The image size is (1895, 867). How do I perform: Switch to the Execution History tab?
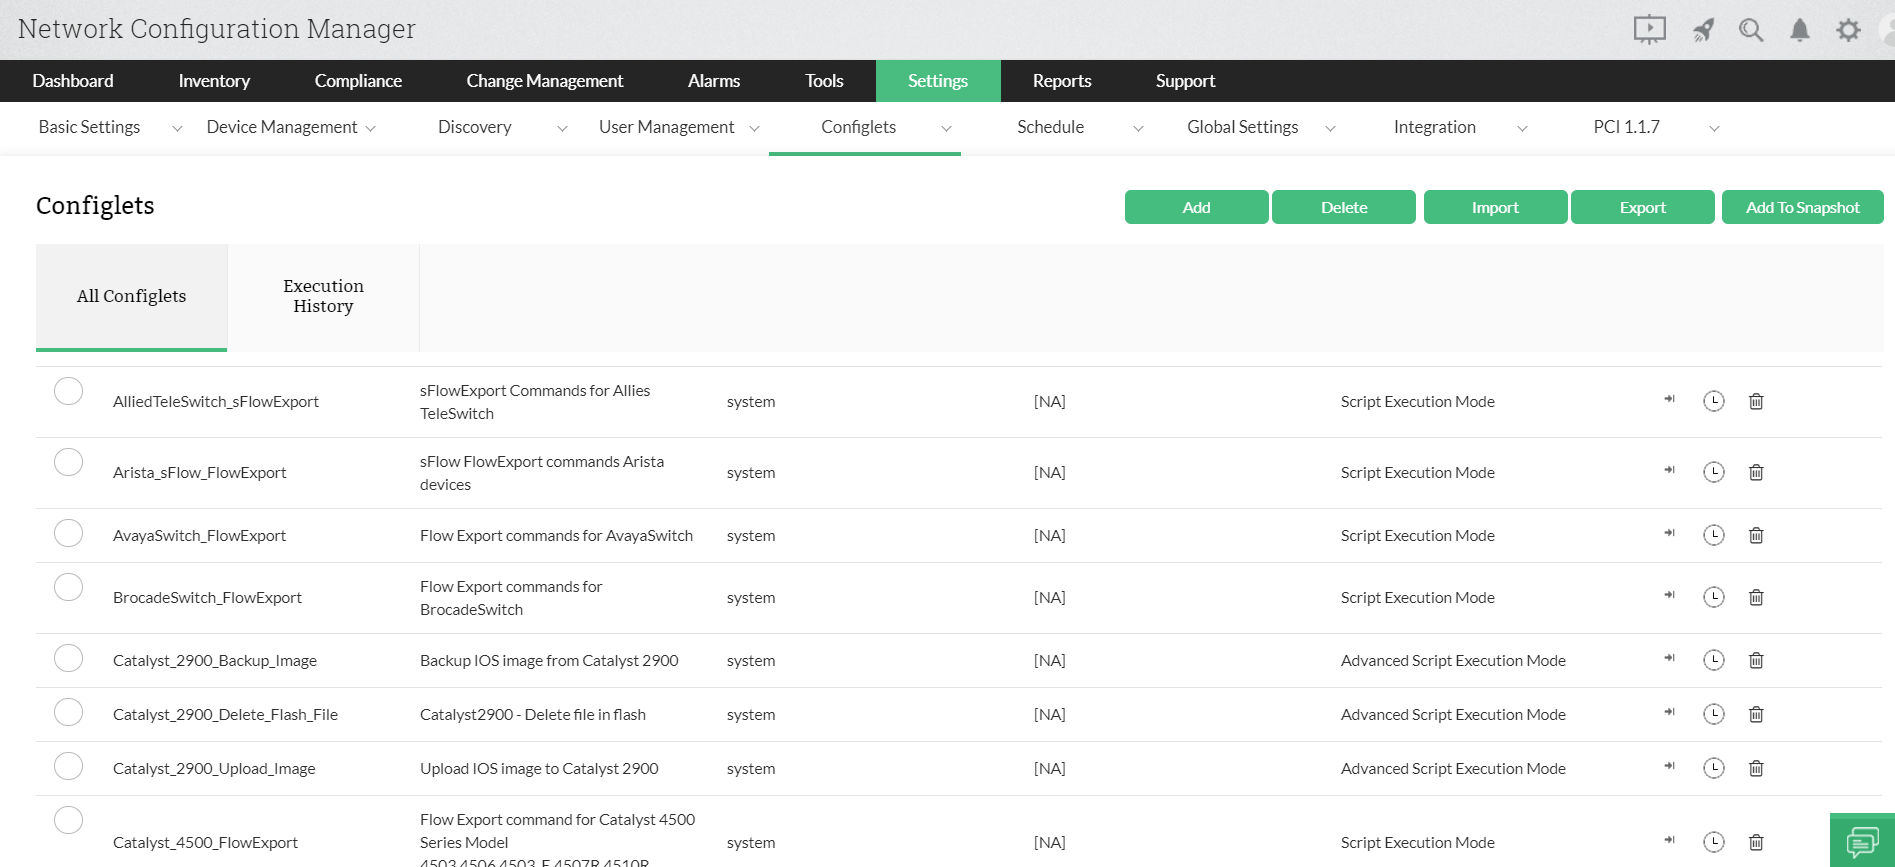pyautogui.click(x=323, y=296)
